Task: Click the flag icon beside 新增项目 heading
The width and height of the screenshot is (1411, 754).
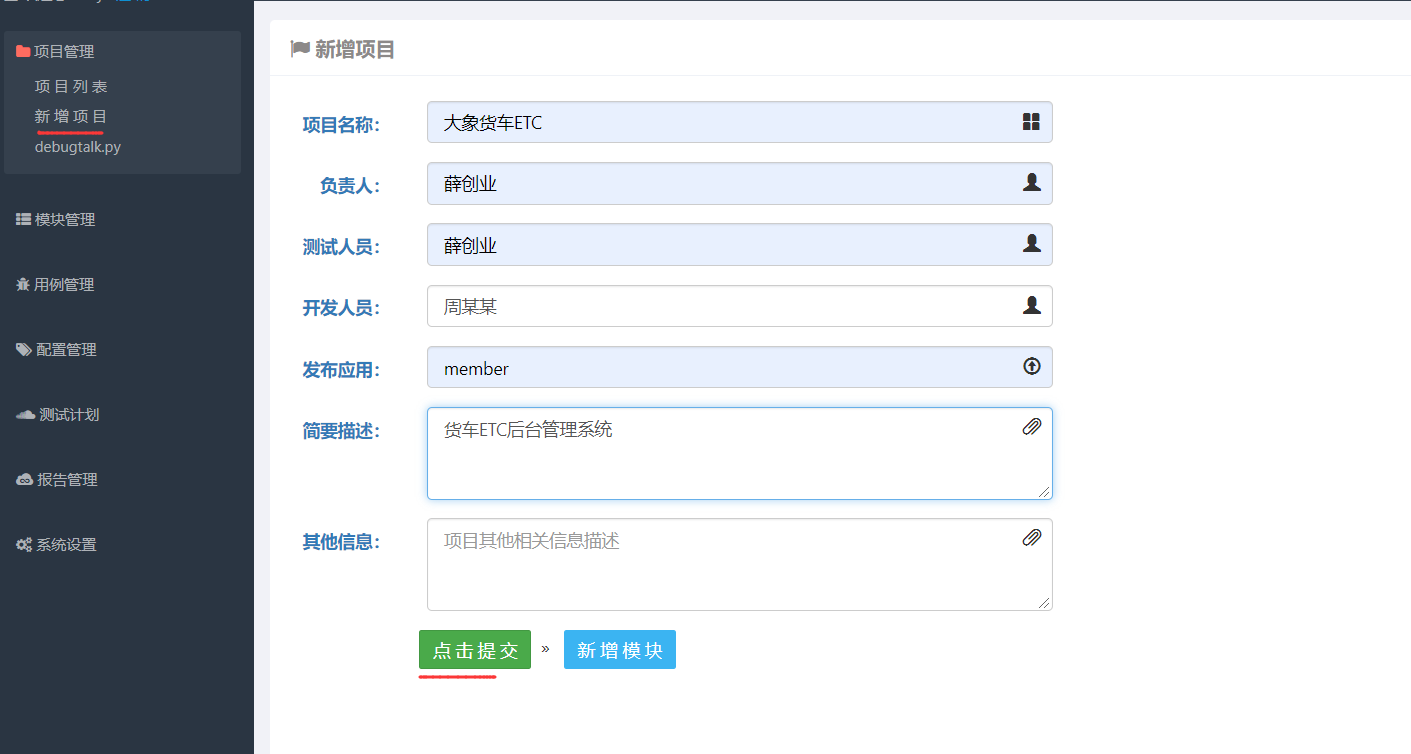Action: click(x=300, y=48)
